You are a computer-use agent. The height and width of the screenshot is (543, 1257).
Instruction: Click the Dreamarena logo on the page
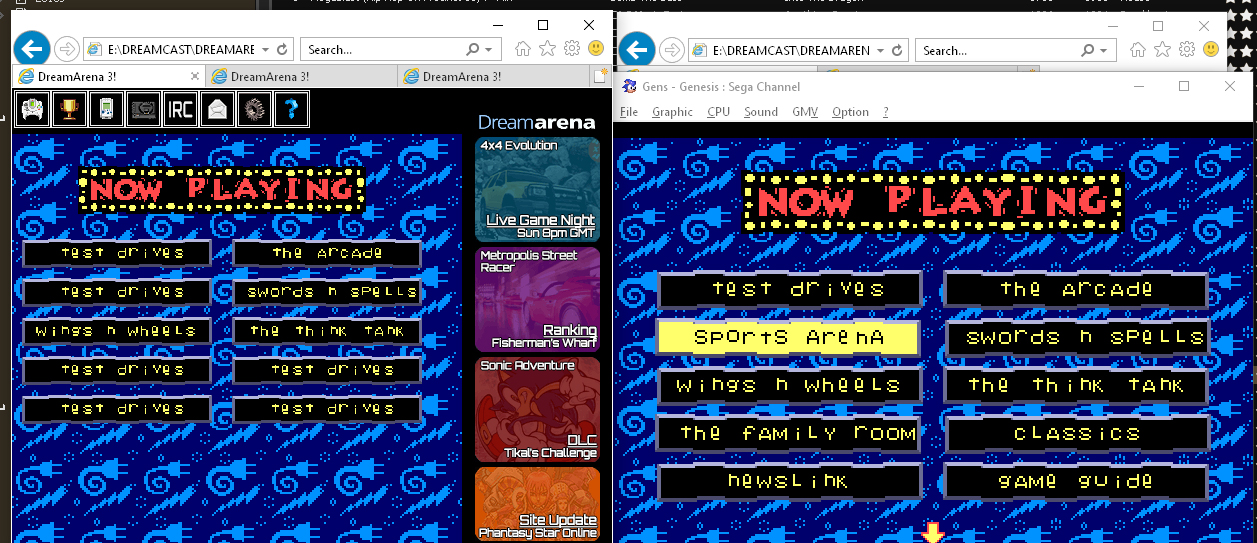pyautogui.click(x=537, y=122)
